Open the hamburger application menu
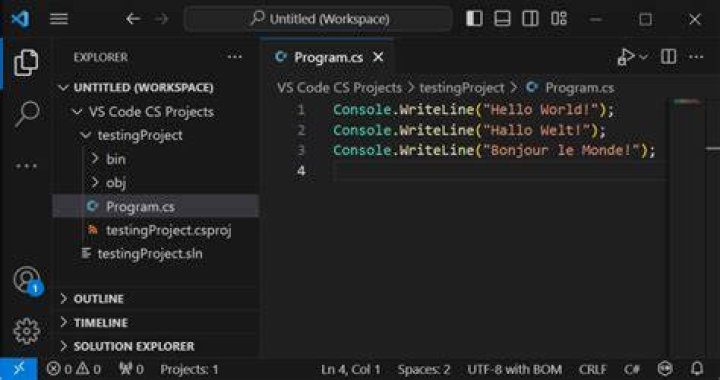The image size is (720, 380). (x=59, y=19)
